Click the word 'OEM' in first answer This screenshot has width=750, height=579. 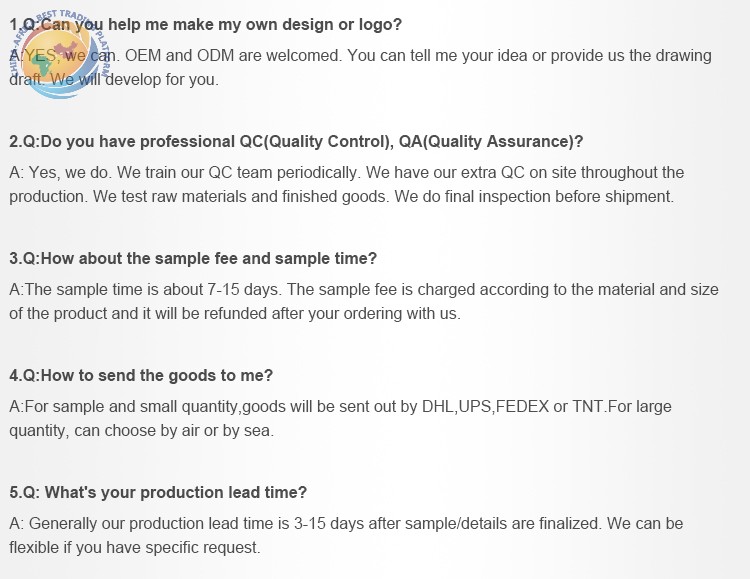(143, 56)
